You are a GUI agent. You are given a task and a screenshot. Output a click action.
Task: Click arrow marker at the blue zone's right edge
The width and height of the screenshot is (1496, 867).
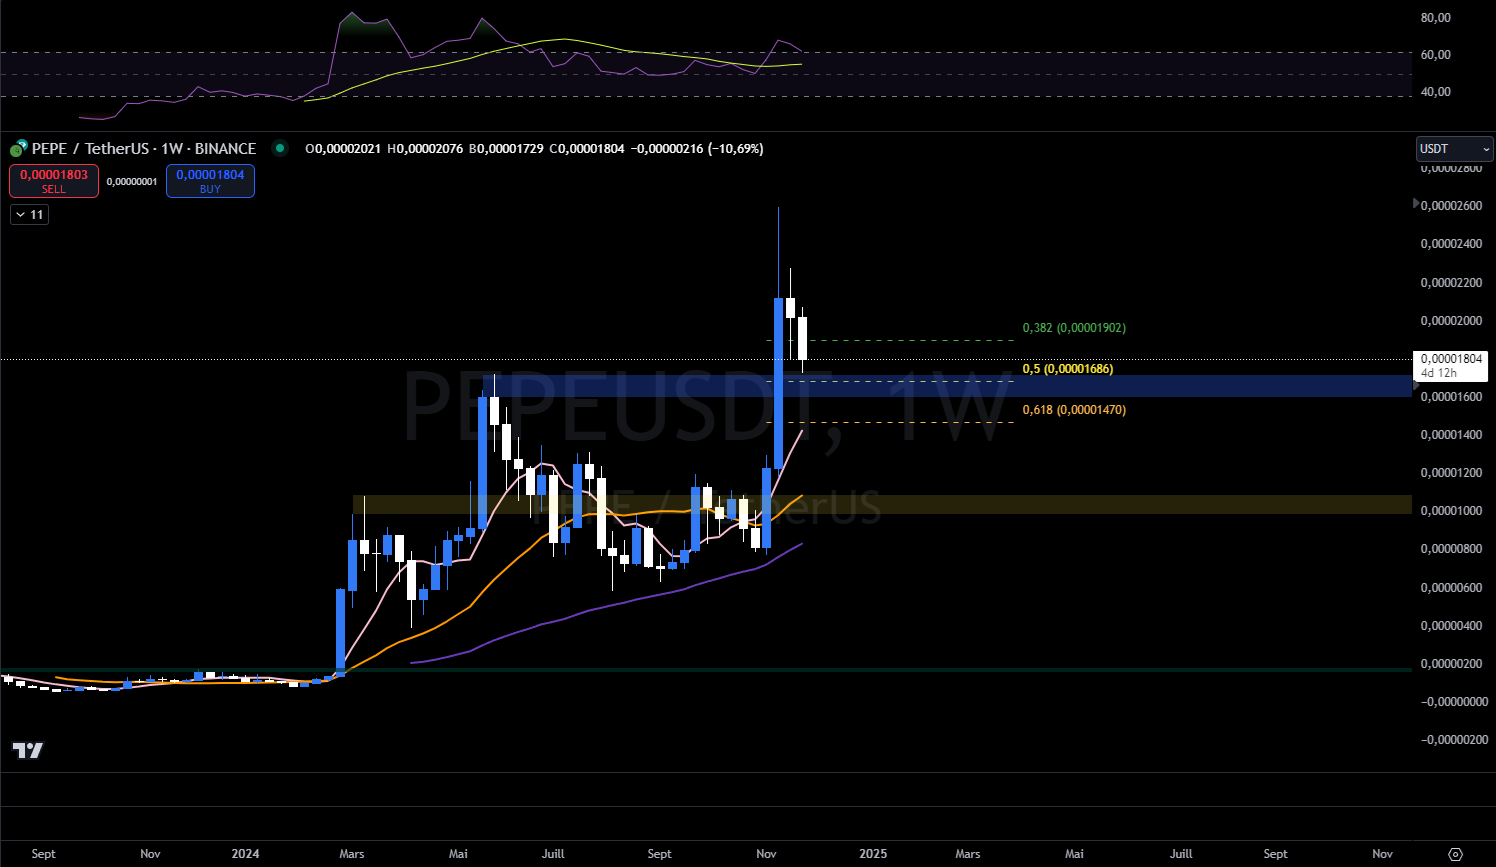tap(1415, 384)
